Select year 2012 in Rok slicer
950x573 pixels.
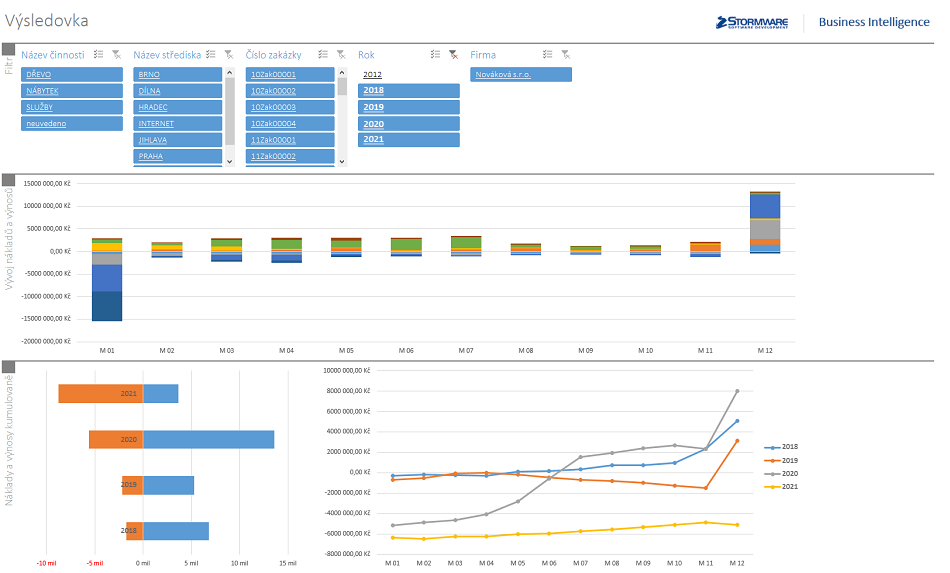(409, 75)
